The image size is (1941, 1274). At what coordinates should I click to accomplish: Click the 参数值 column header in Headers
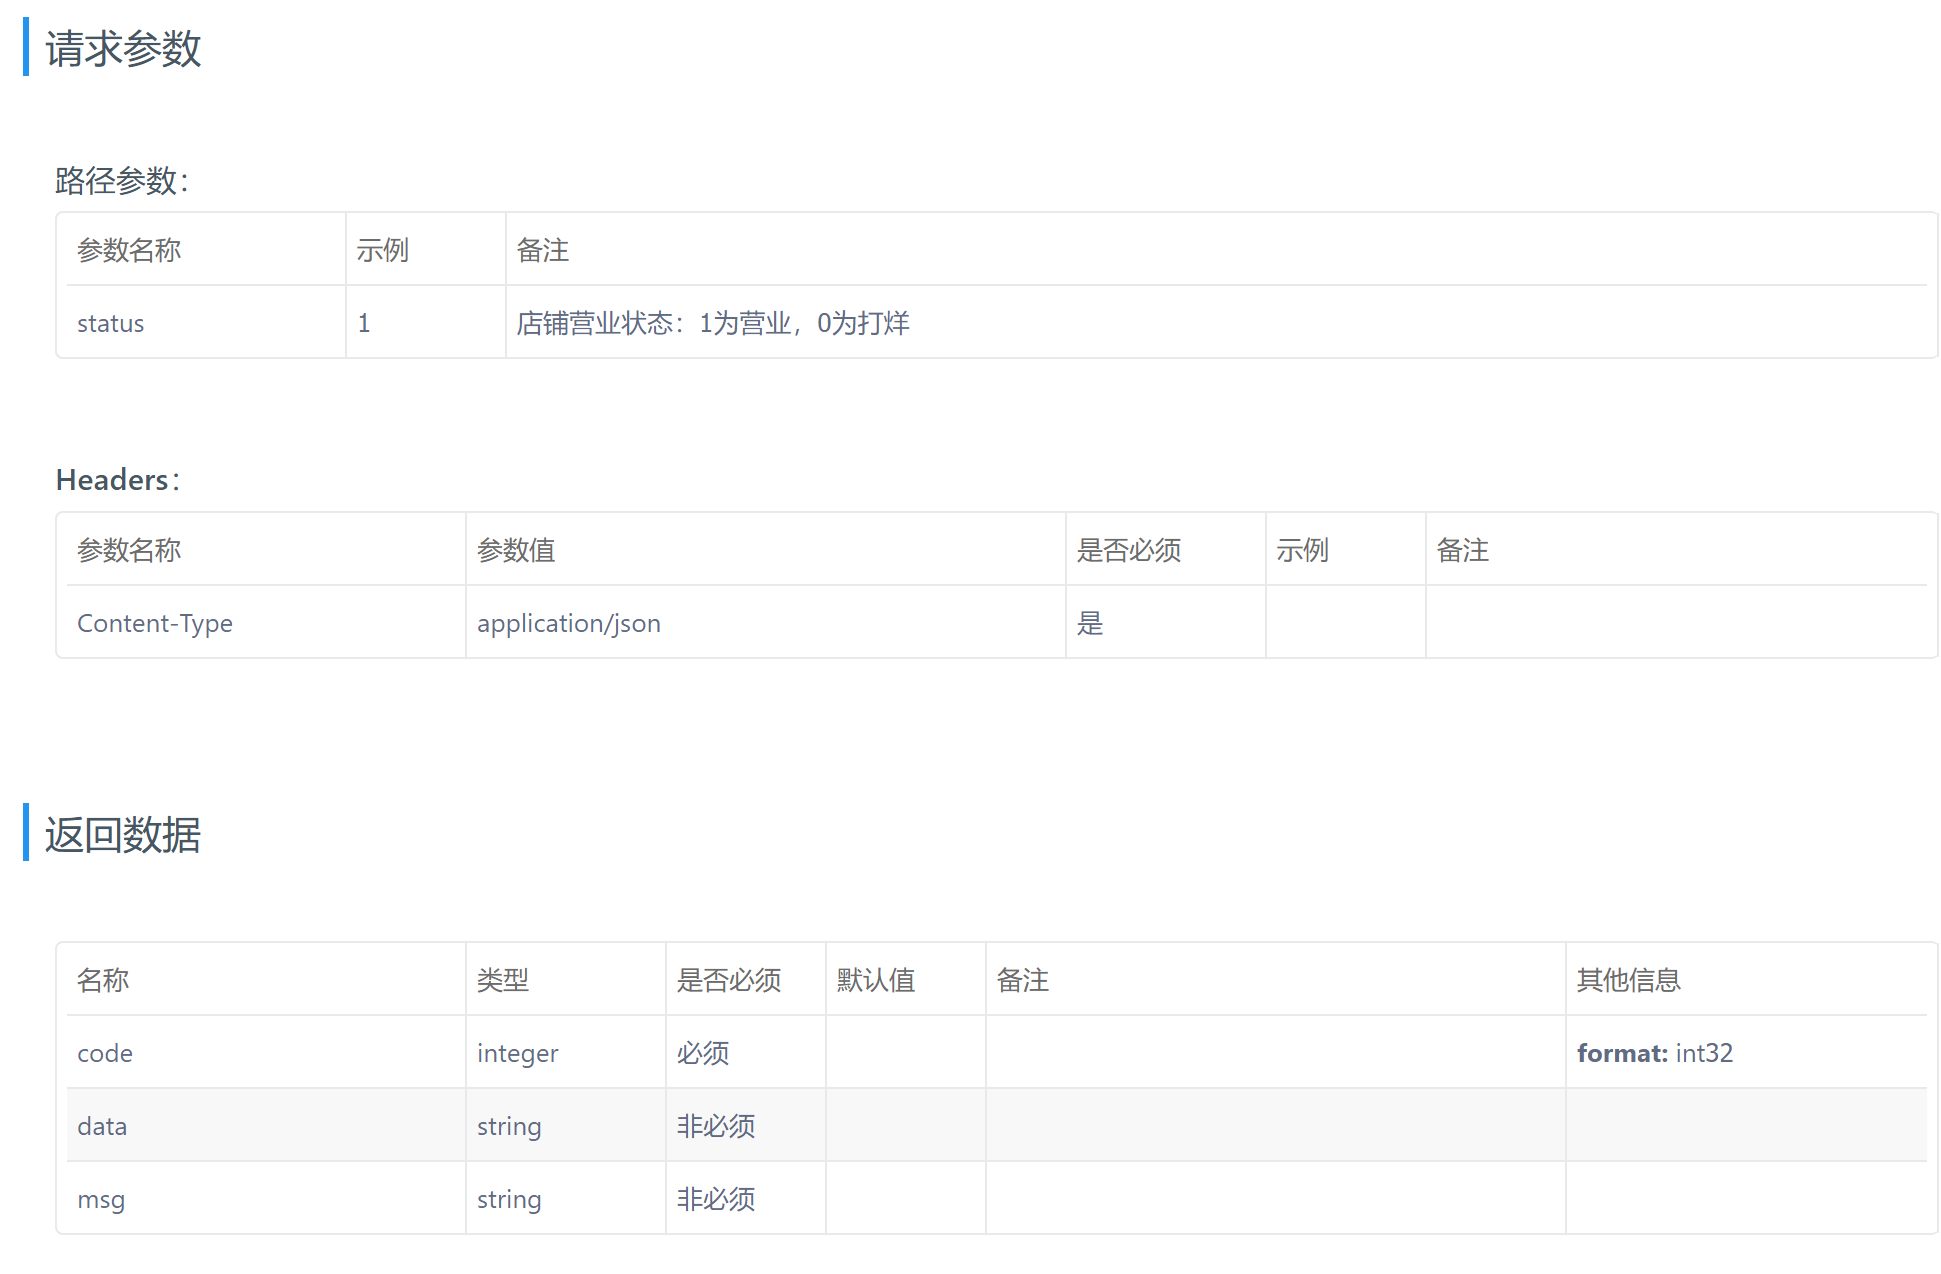coord(516,550)
